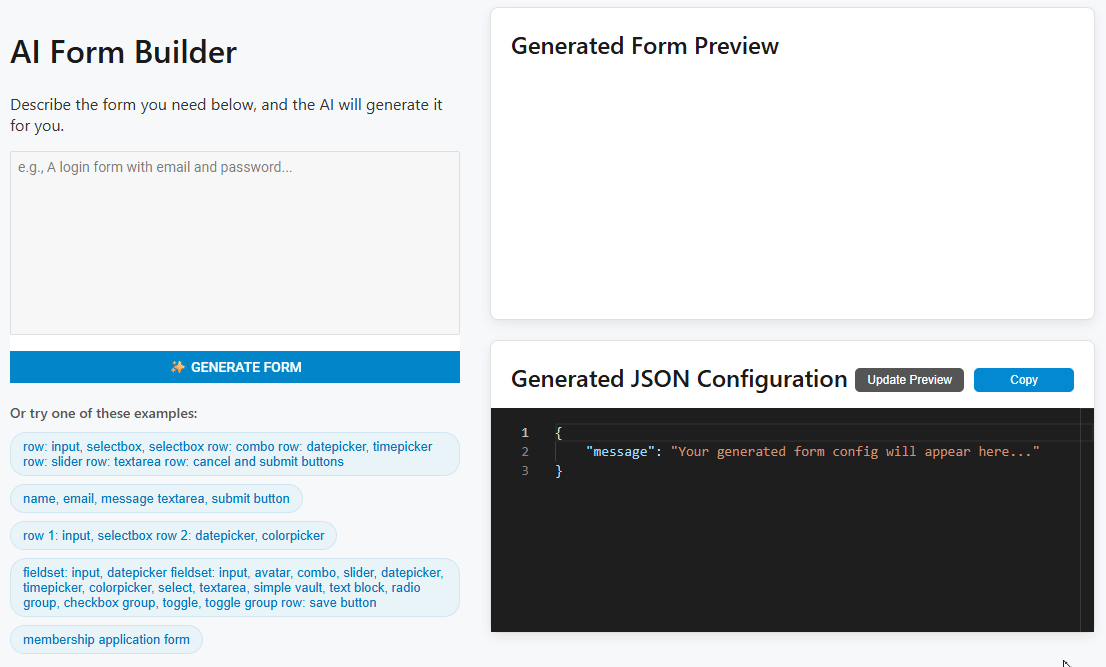This screenshot has height=667, width=1106.
Task: Click the 'Generated JSON Configuration' heading
Action: (x=679, y=379)
